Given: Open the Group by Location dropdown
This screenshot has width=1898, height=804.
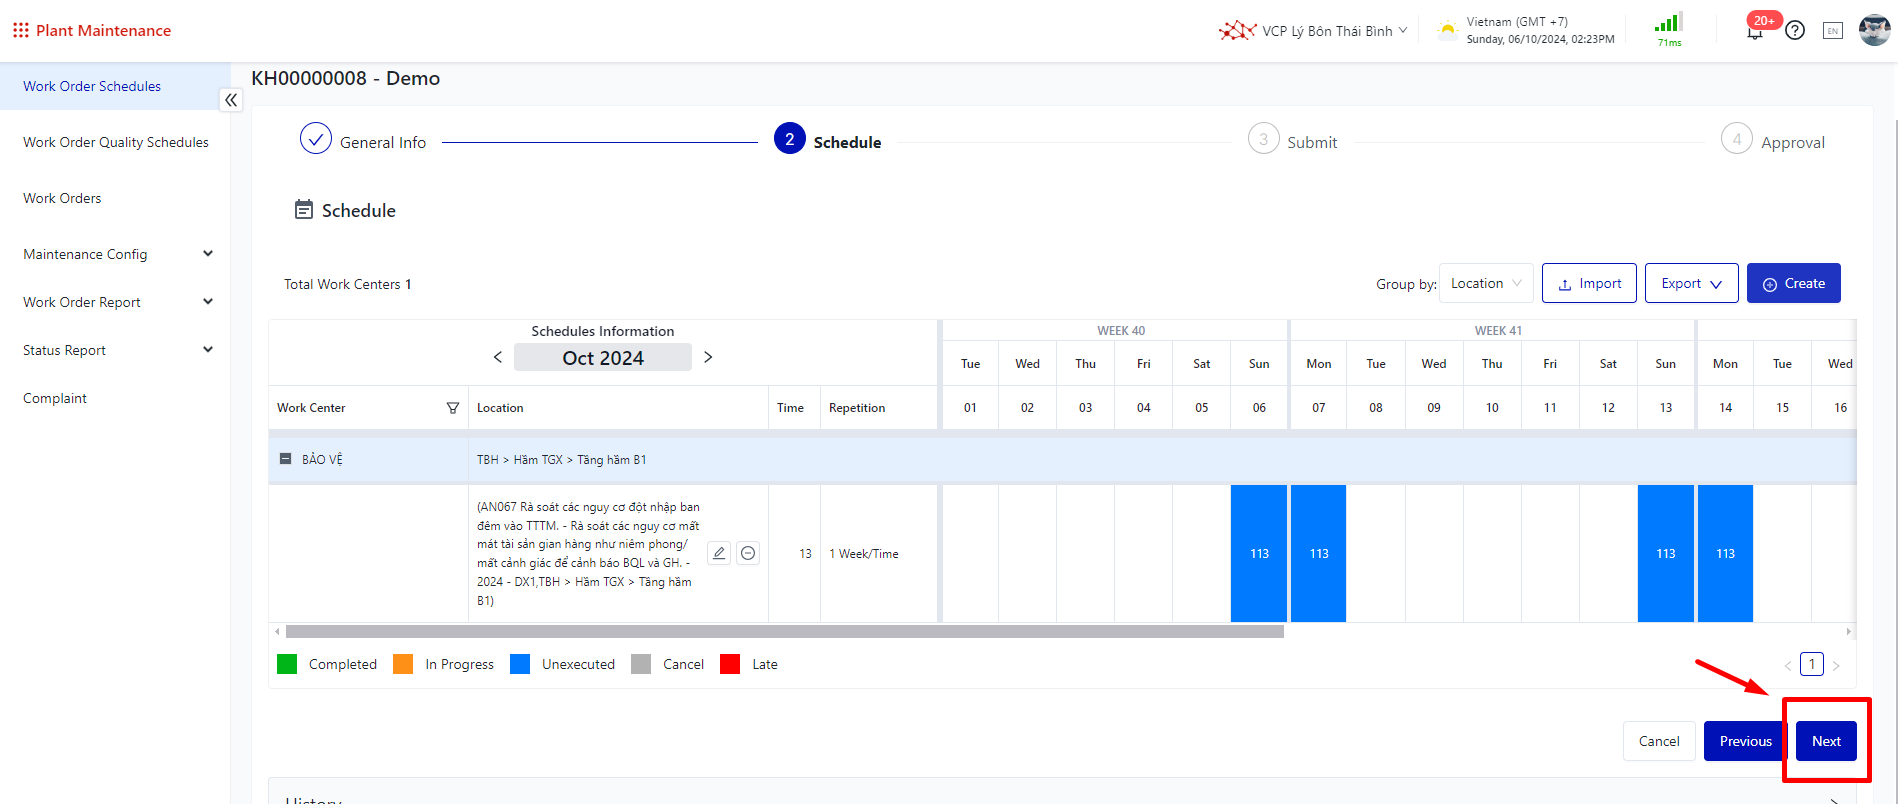Looking at the screenshot, I should (x=1486, y=283).
